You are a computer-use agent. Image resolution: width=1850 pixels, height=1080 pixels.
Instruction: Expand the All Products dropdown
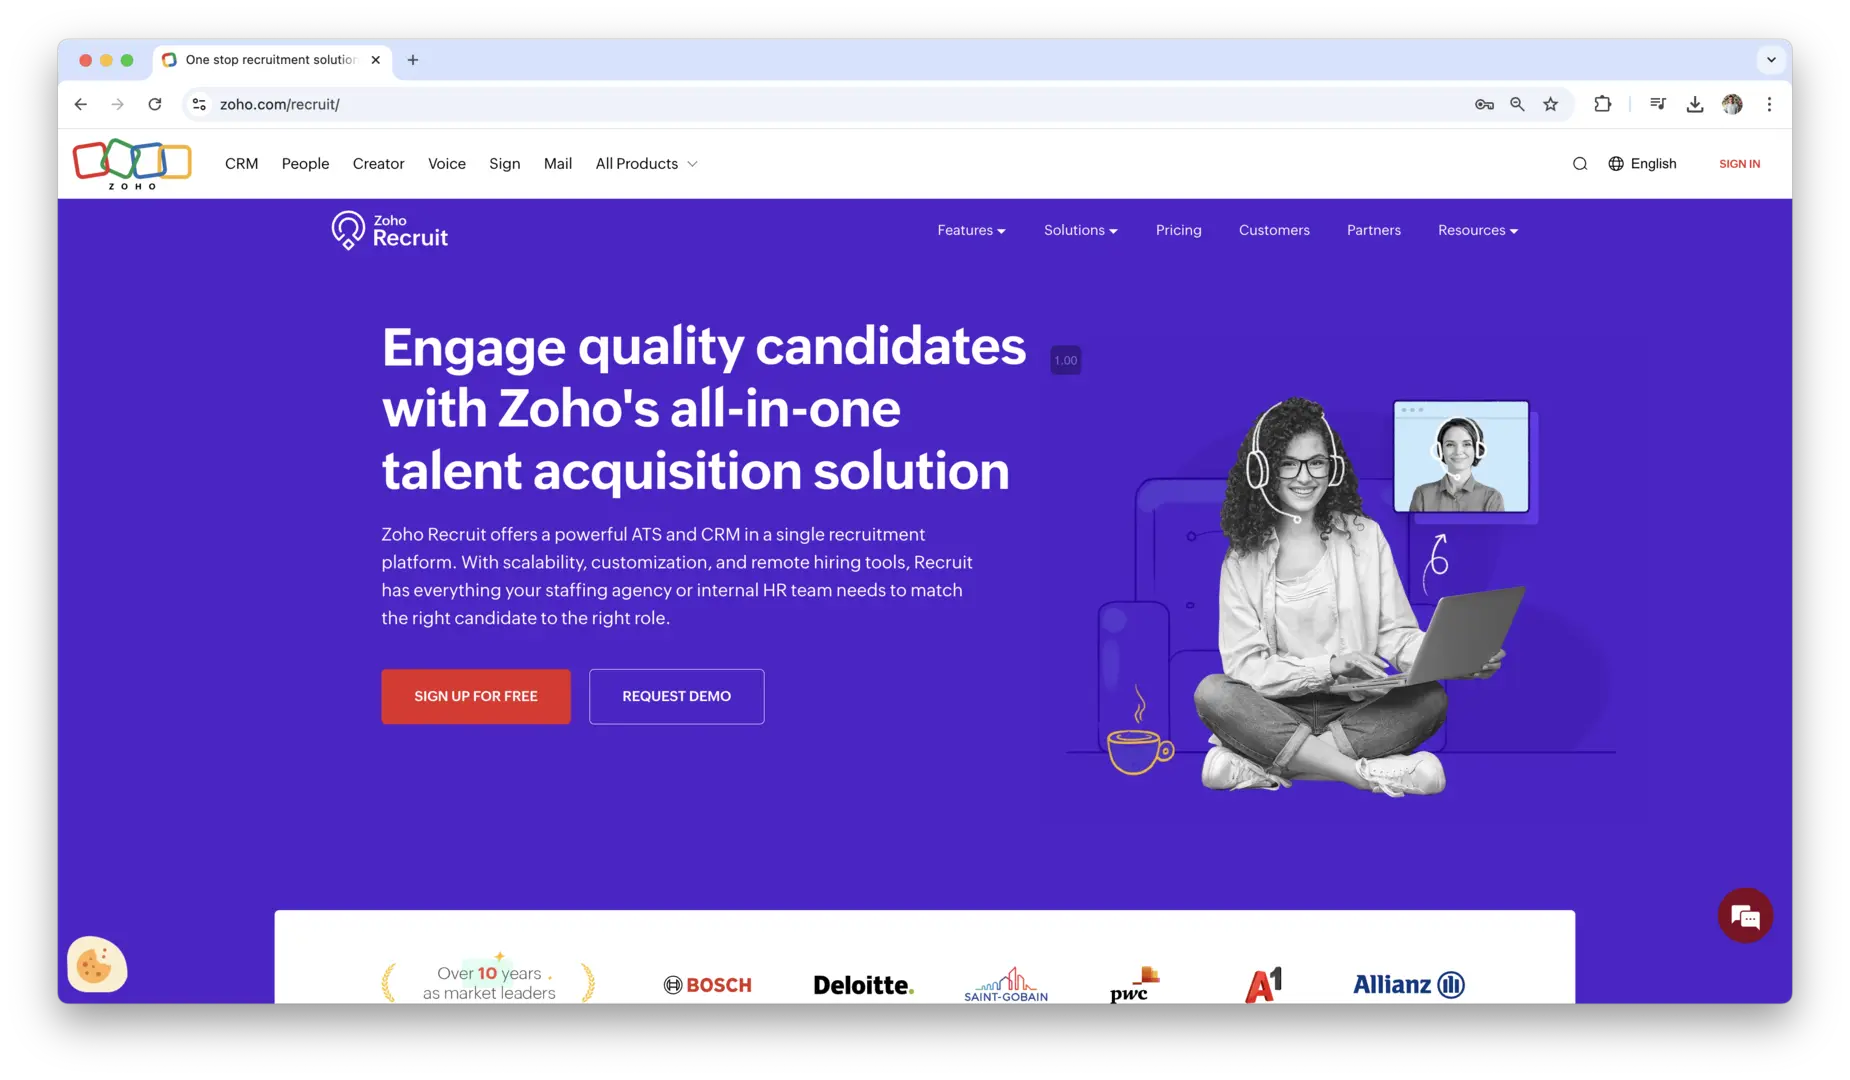click(646, 164)
